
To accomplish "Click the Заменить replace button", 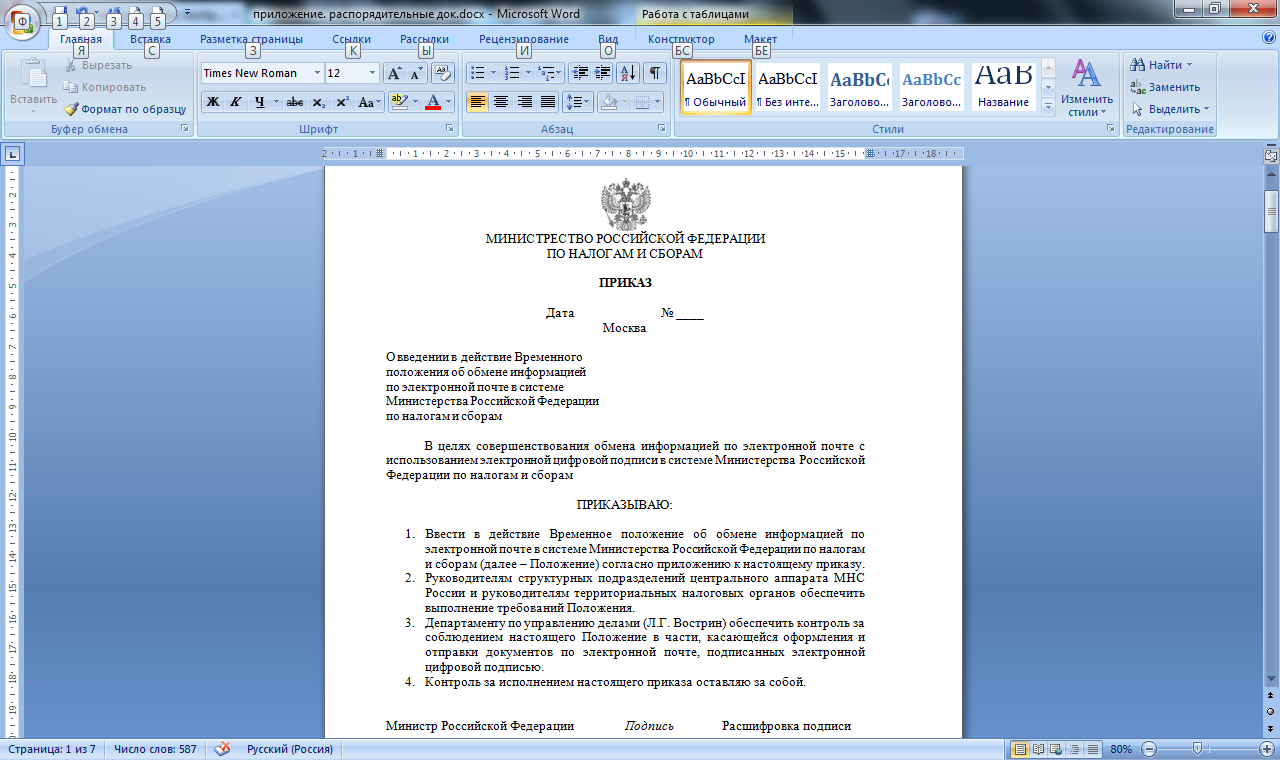I will click(x=1165, y=87).
